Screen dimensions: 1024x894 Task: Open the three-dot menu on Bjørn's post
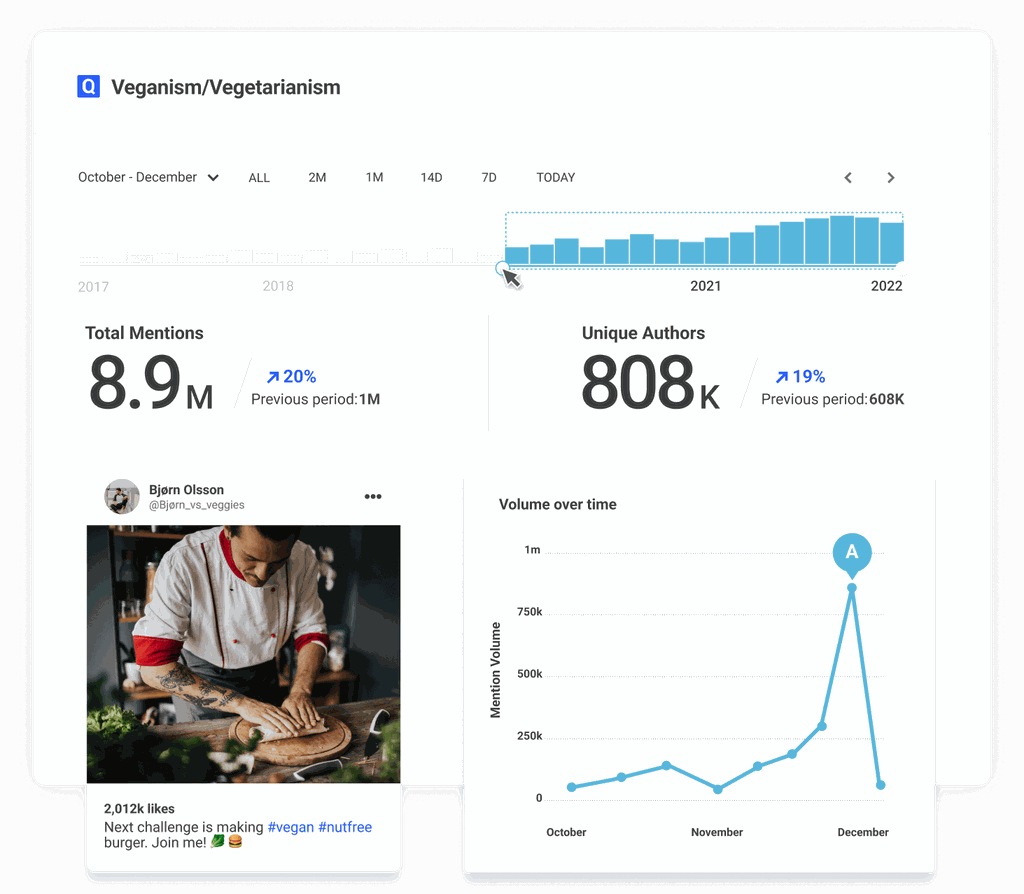click(x=373, y=496)
